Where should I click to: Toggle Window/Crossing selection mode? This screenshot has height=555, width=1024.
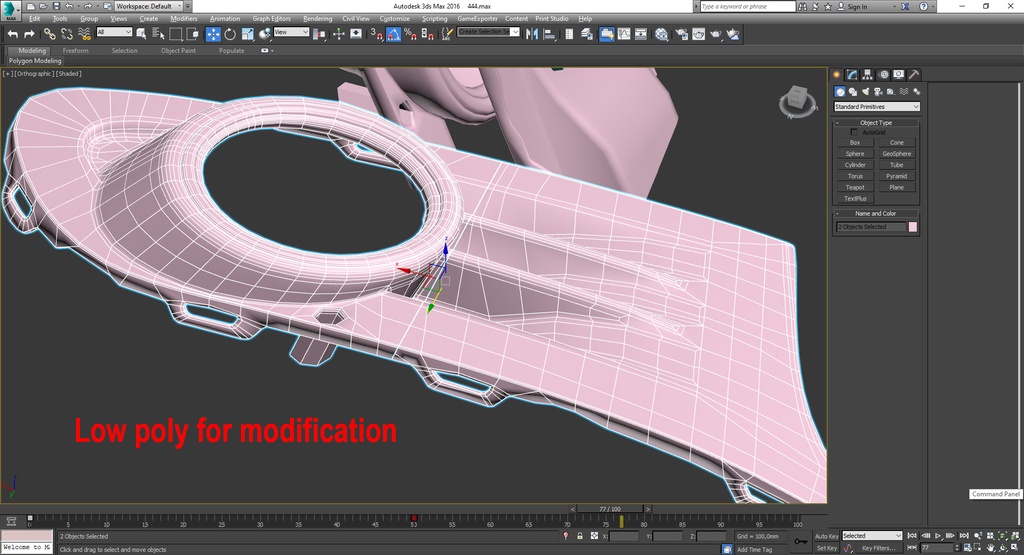coord(193,34)
